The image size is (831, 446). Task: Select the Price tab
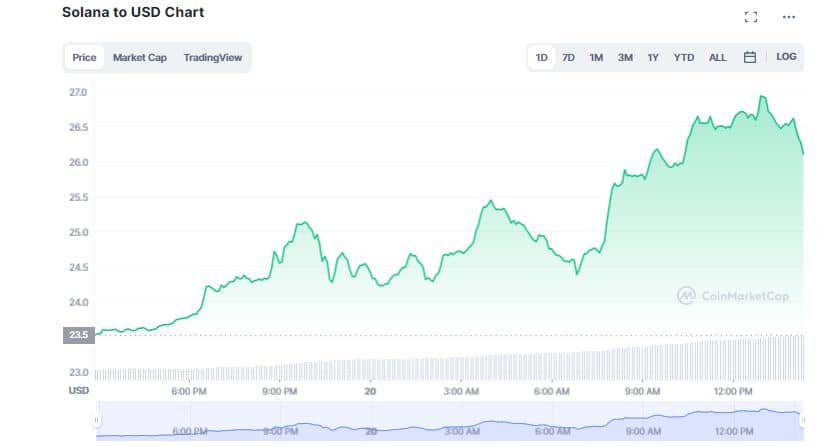84,57
